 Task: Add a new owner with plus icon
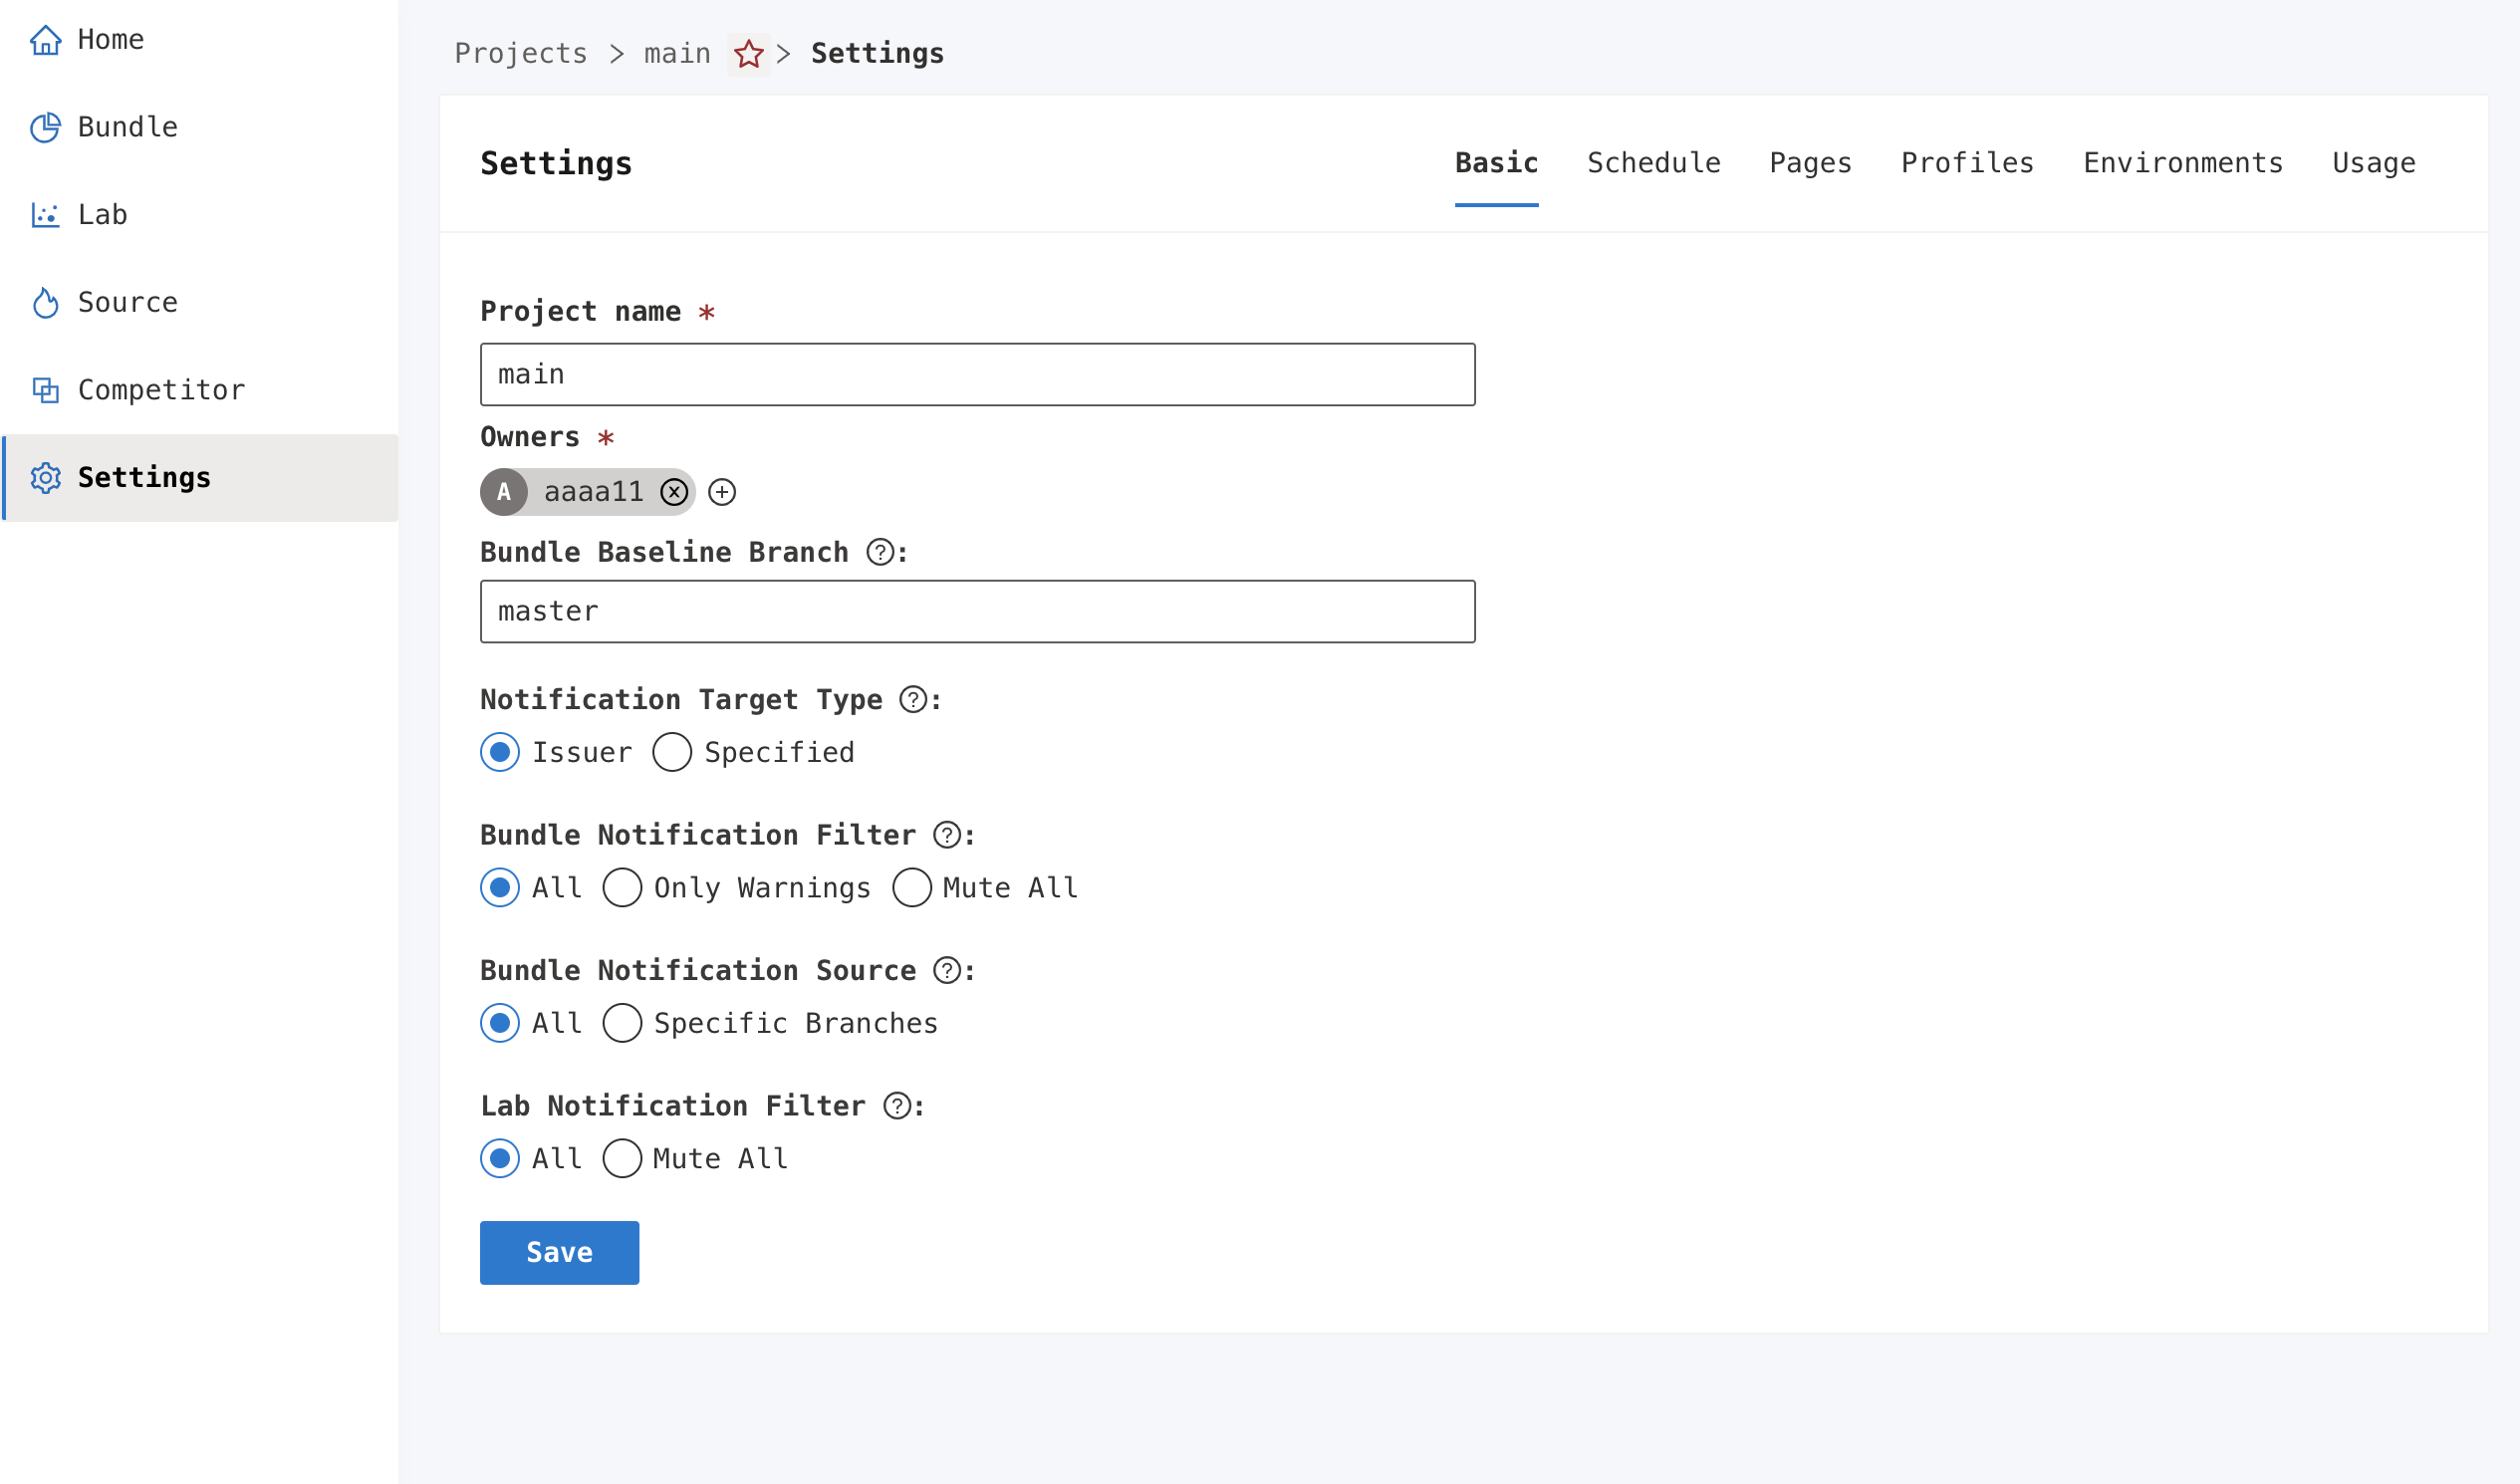[722, 492]
